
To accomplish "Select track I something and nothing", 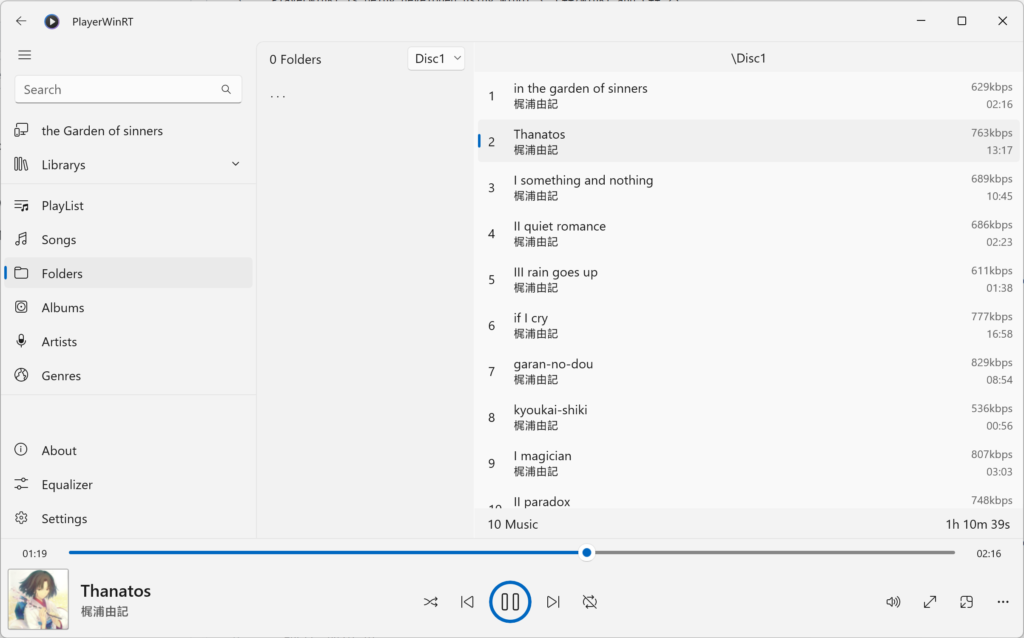I will click(x=748, y=187).
